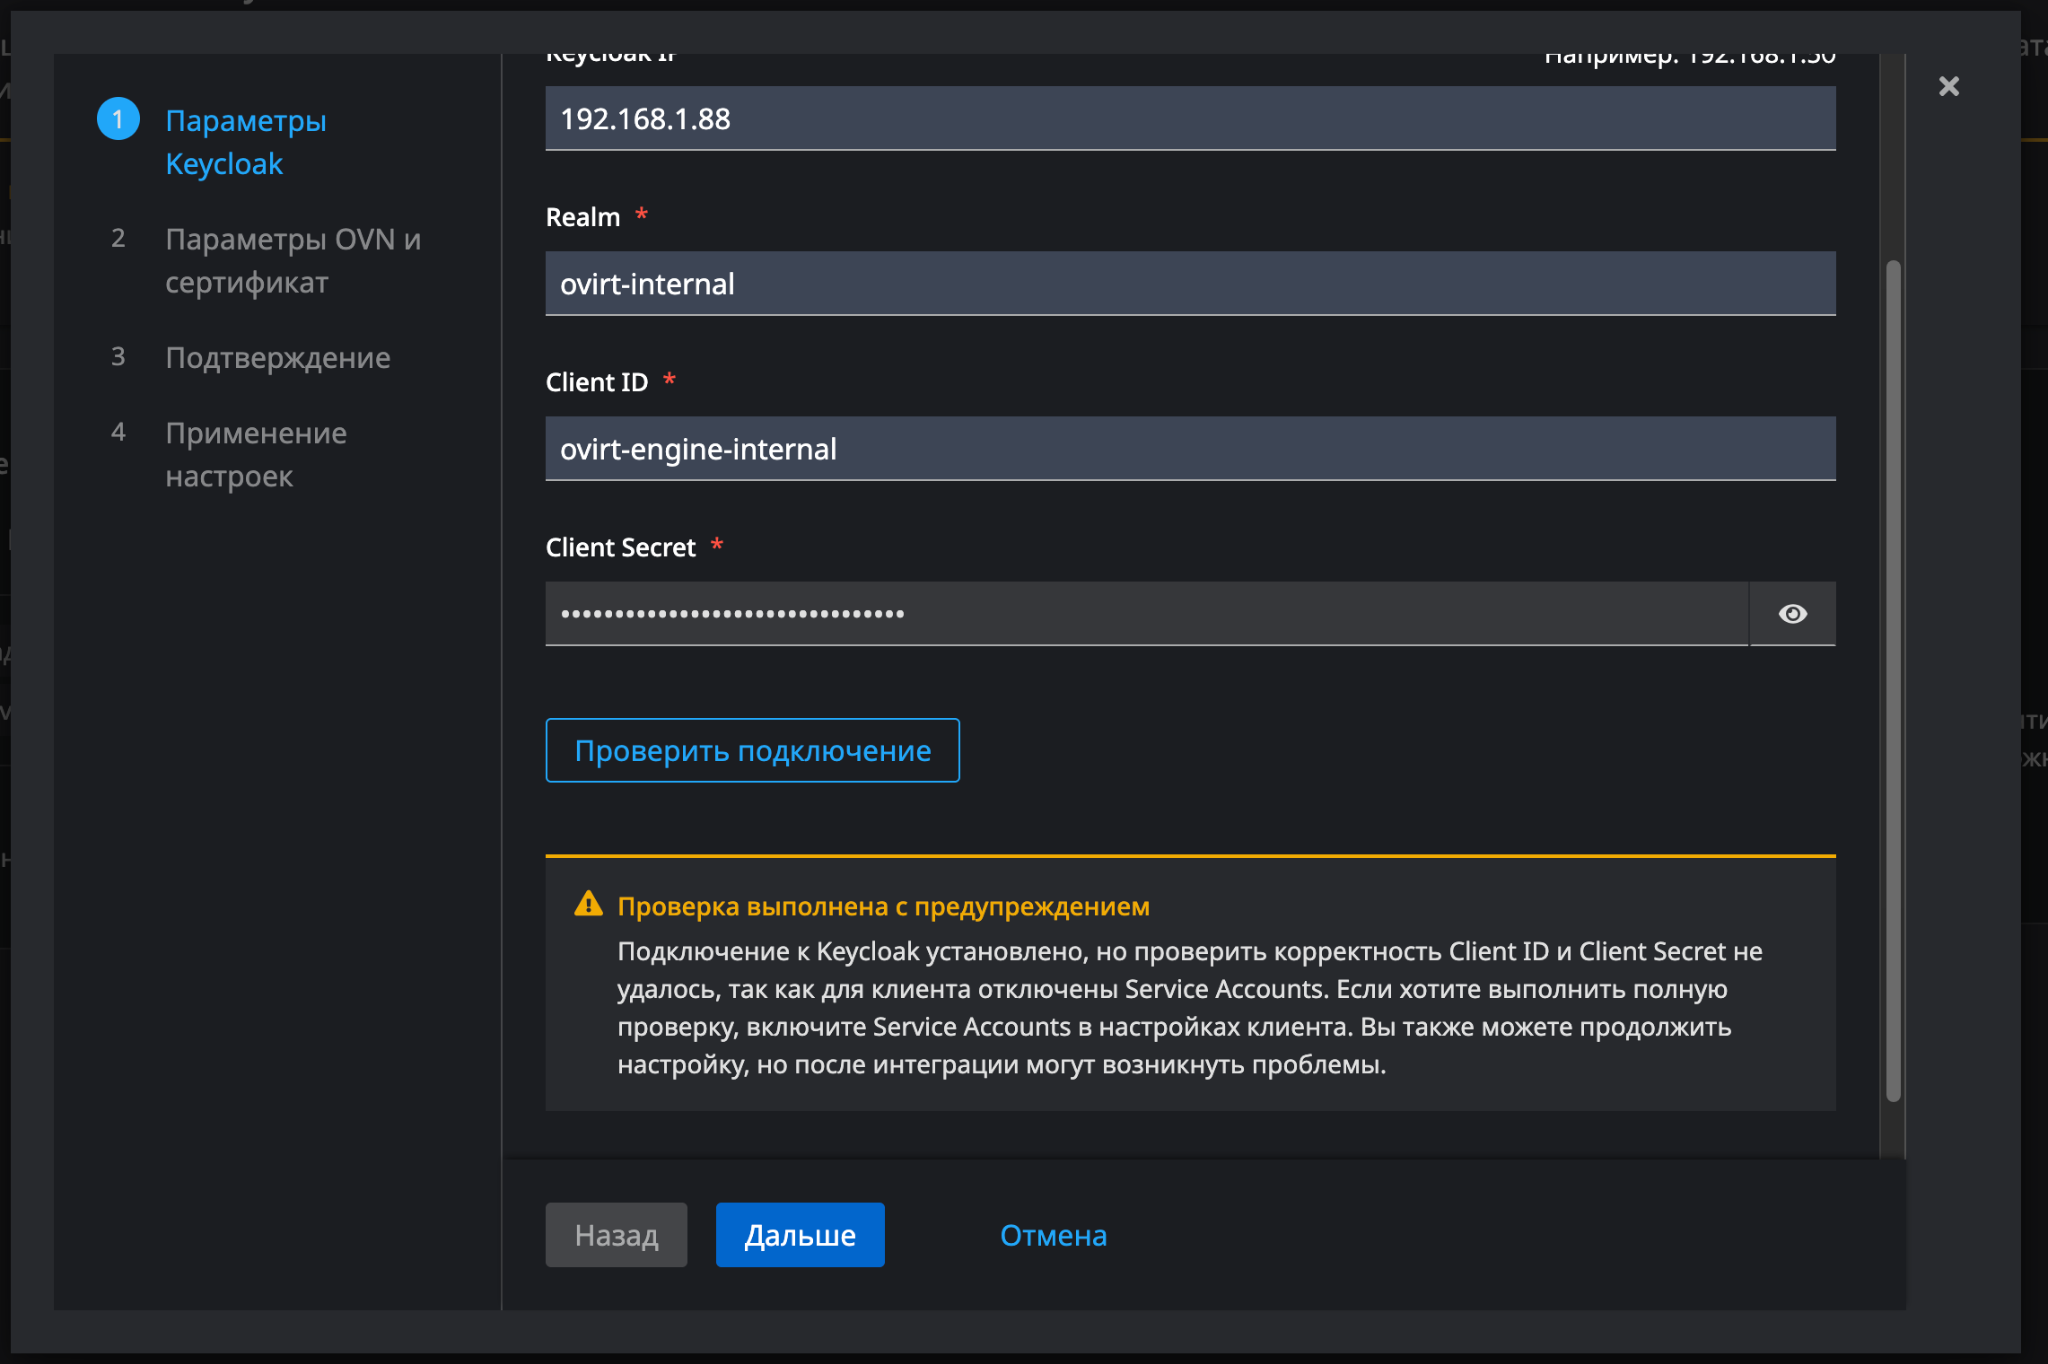The image size is (2048, 1364).
Task: Open Параметры Keycloak wizard step
Action: coord(245,142)
